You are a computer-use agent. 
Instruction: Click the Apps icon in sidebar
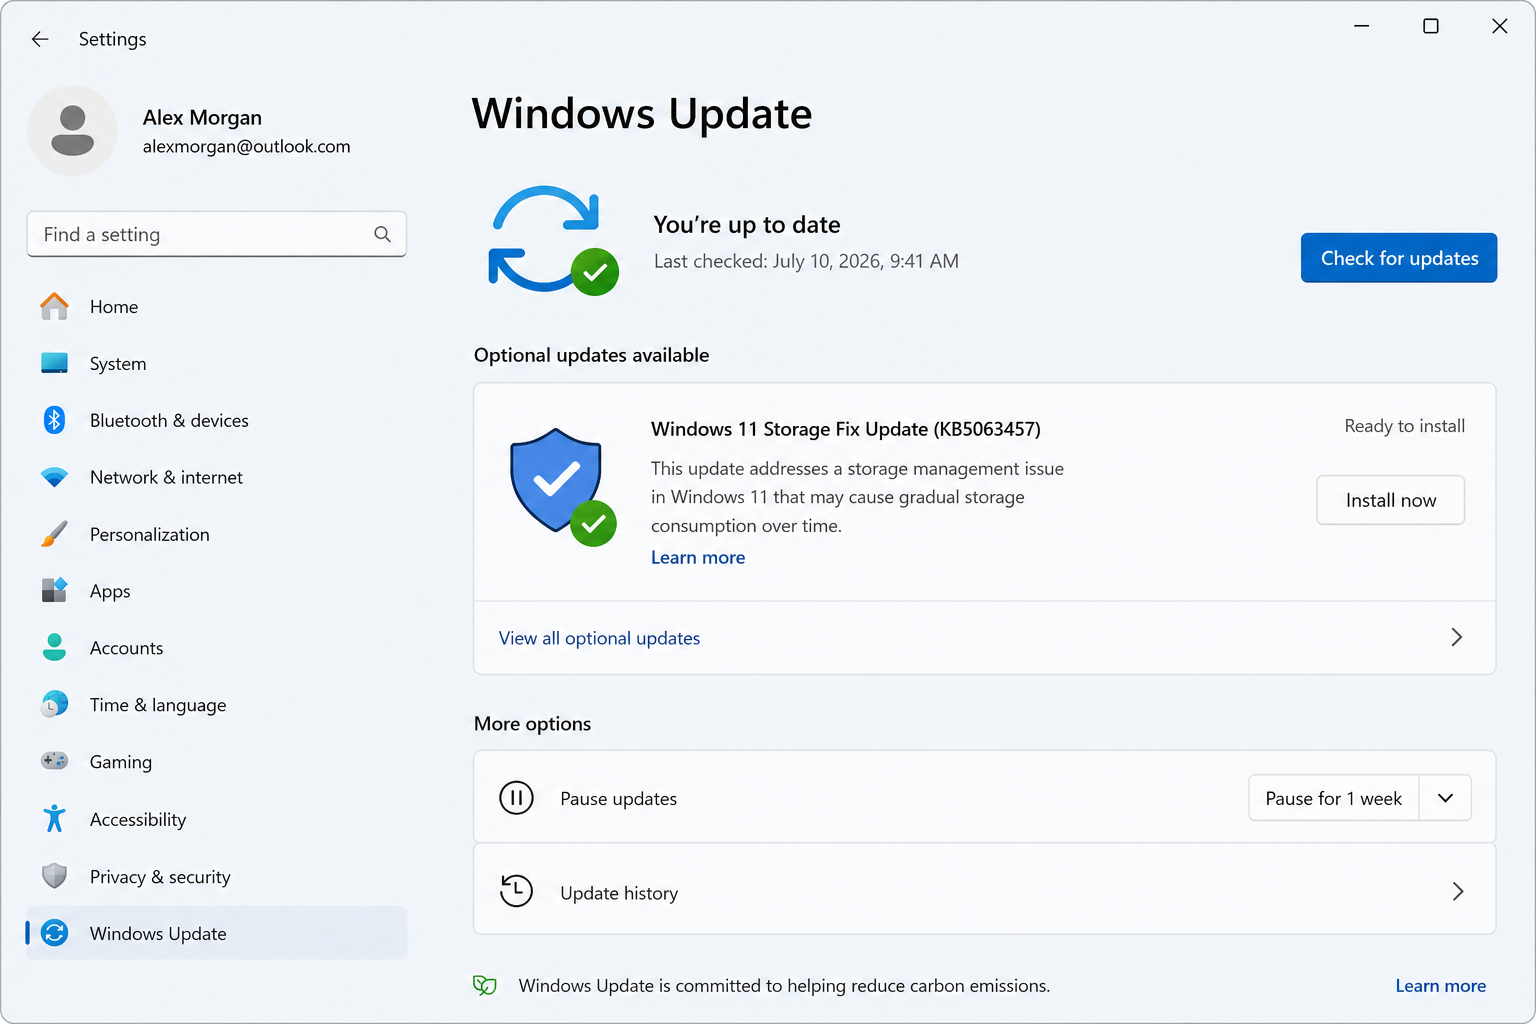point(55,590)
